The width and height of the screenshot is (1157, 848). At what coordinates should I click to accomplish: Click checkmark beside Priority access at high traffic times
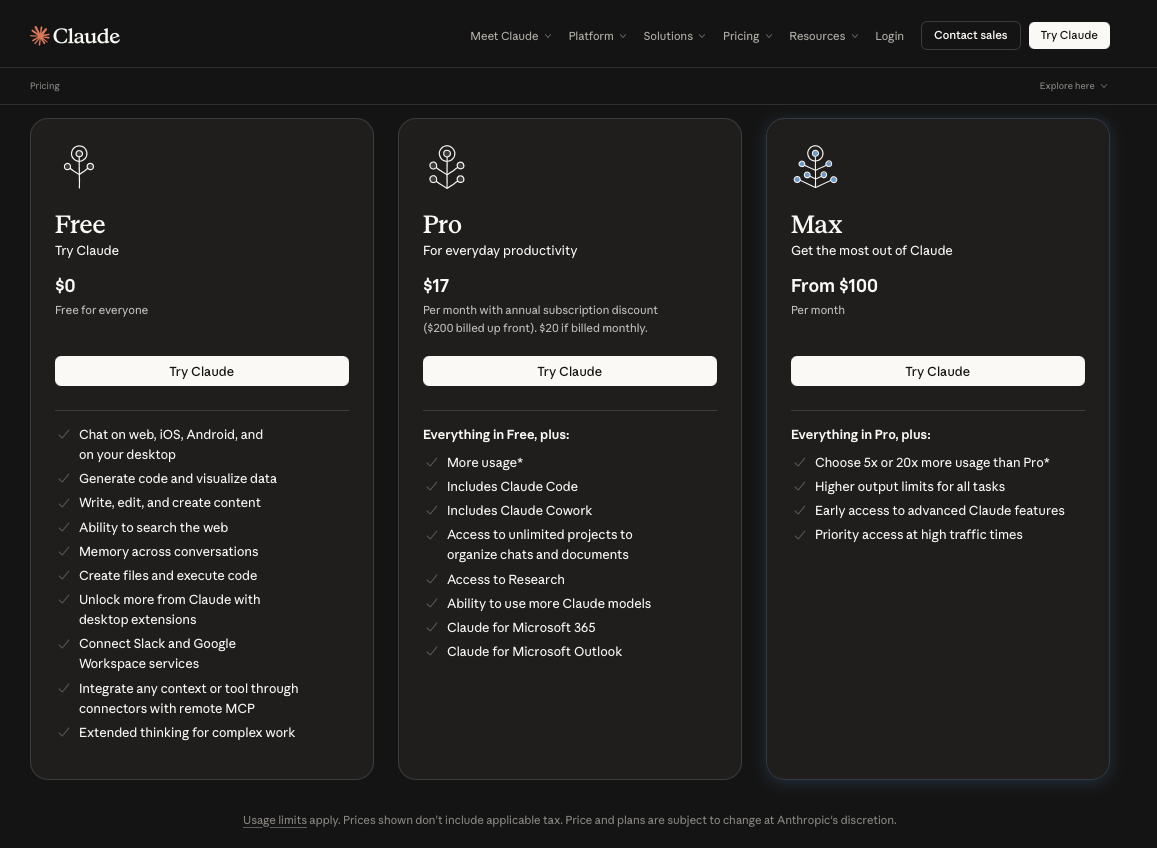(800, 534)
